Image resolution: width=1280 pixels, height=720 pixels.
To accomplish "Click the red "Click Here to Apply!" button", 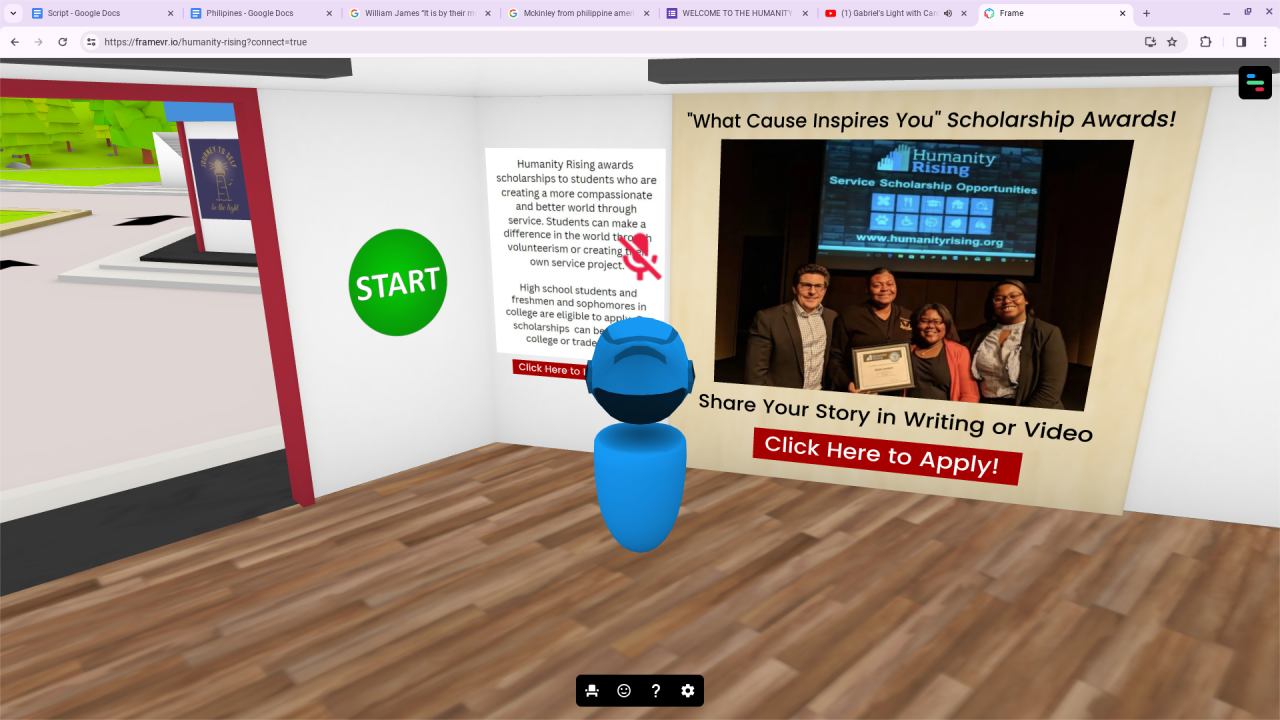I will (x=887, y=456).
